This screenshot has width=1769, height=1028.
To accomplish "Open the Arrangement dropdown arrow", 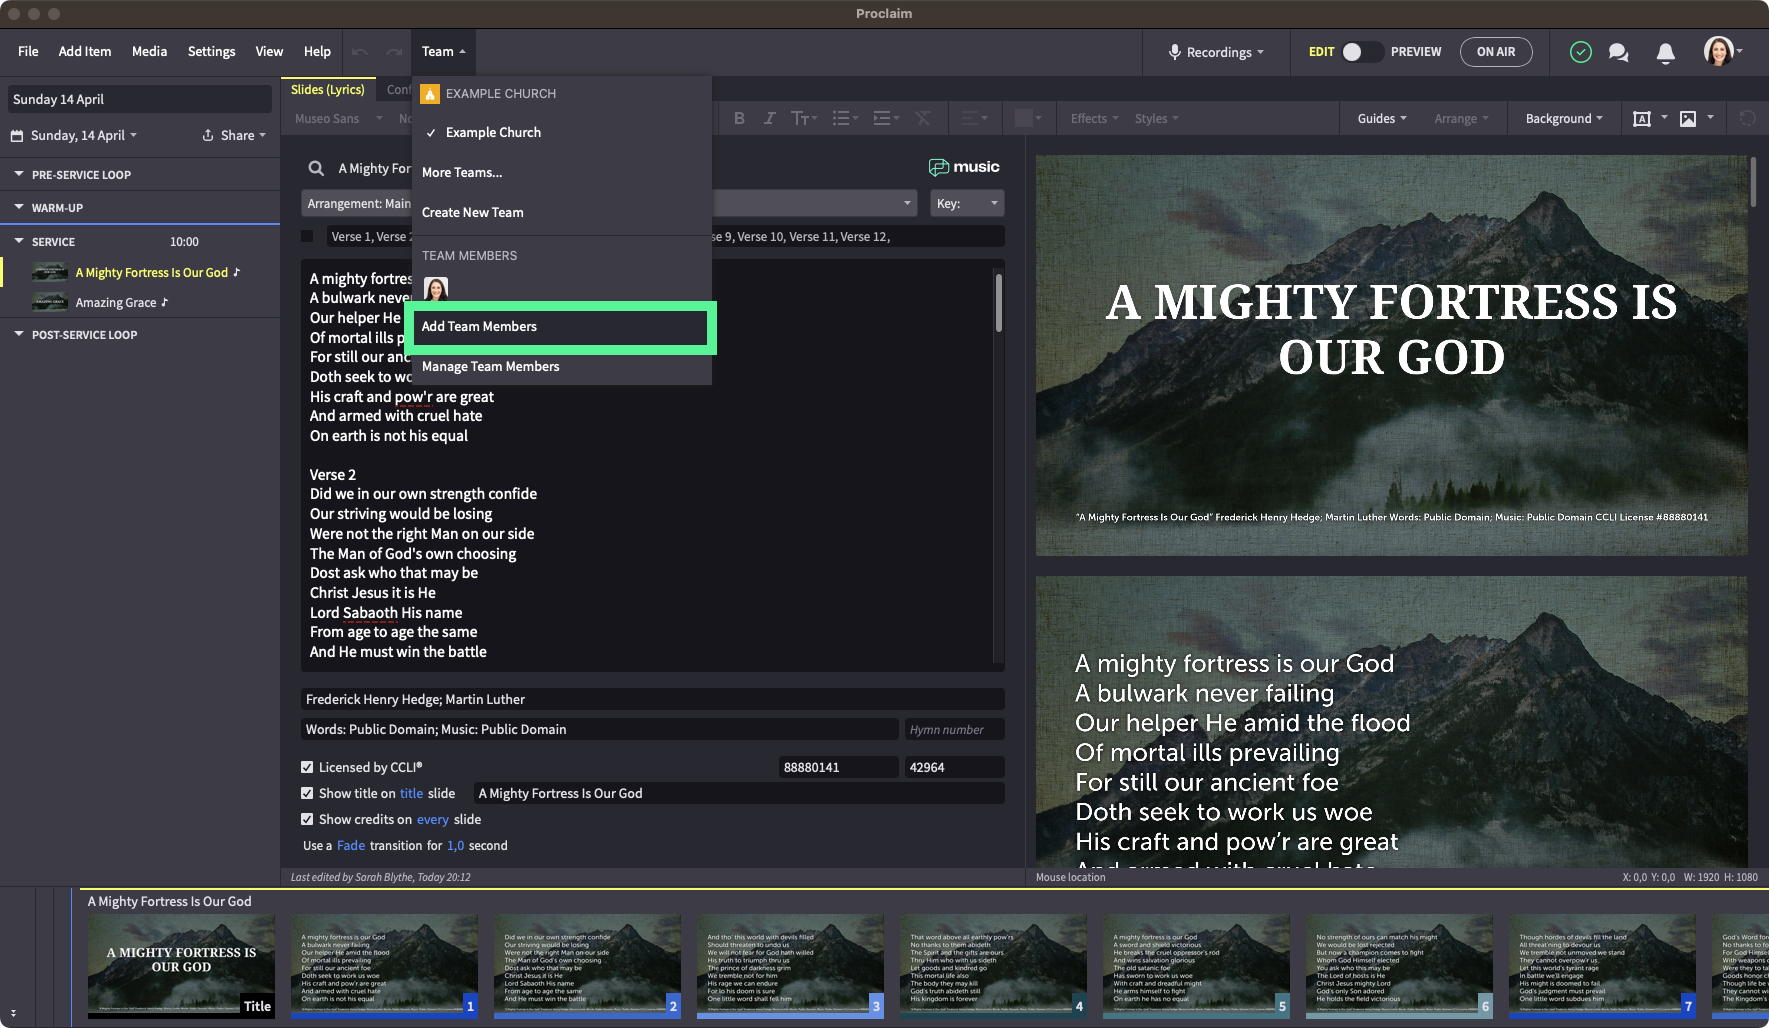I will [908, 203].
